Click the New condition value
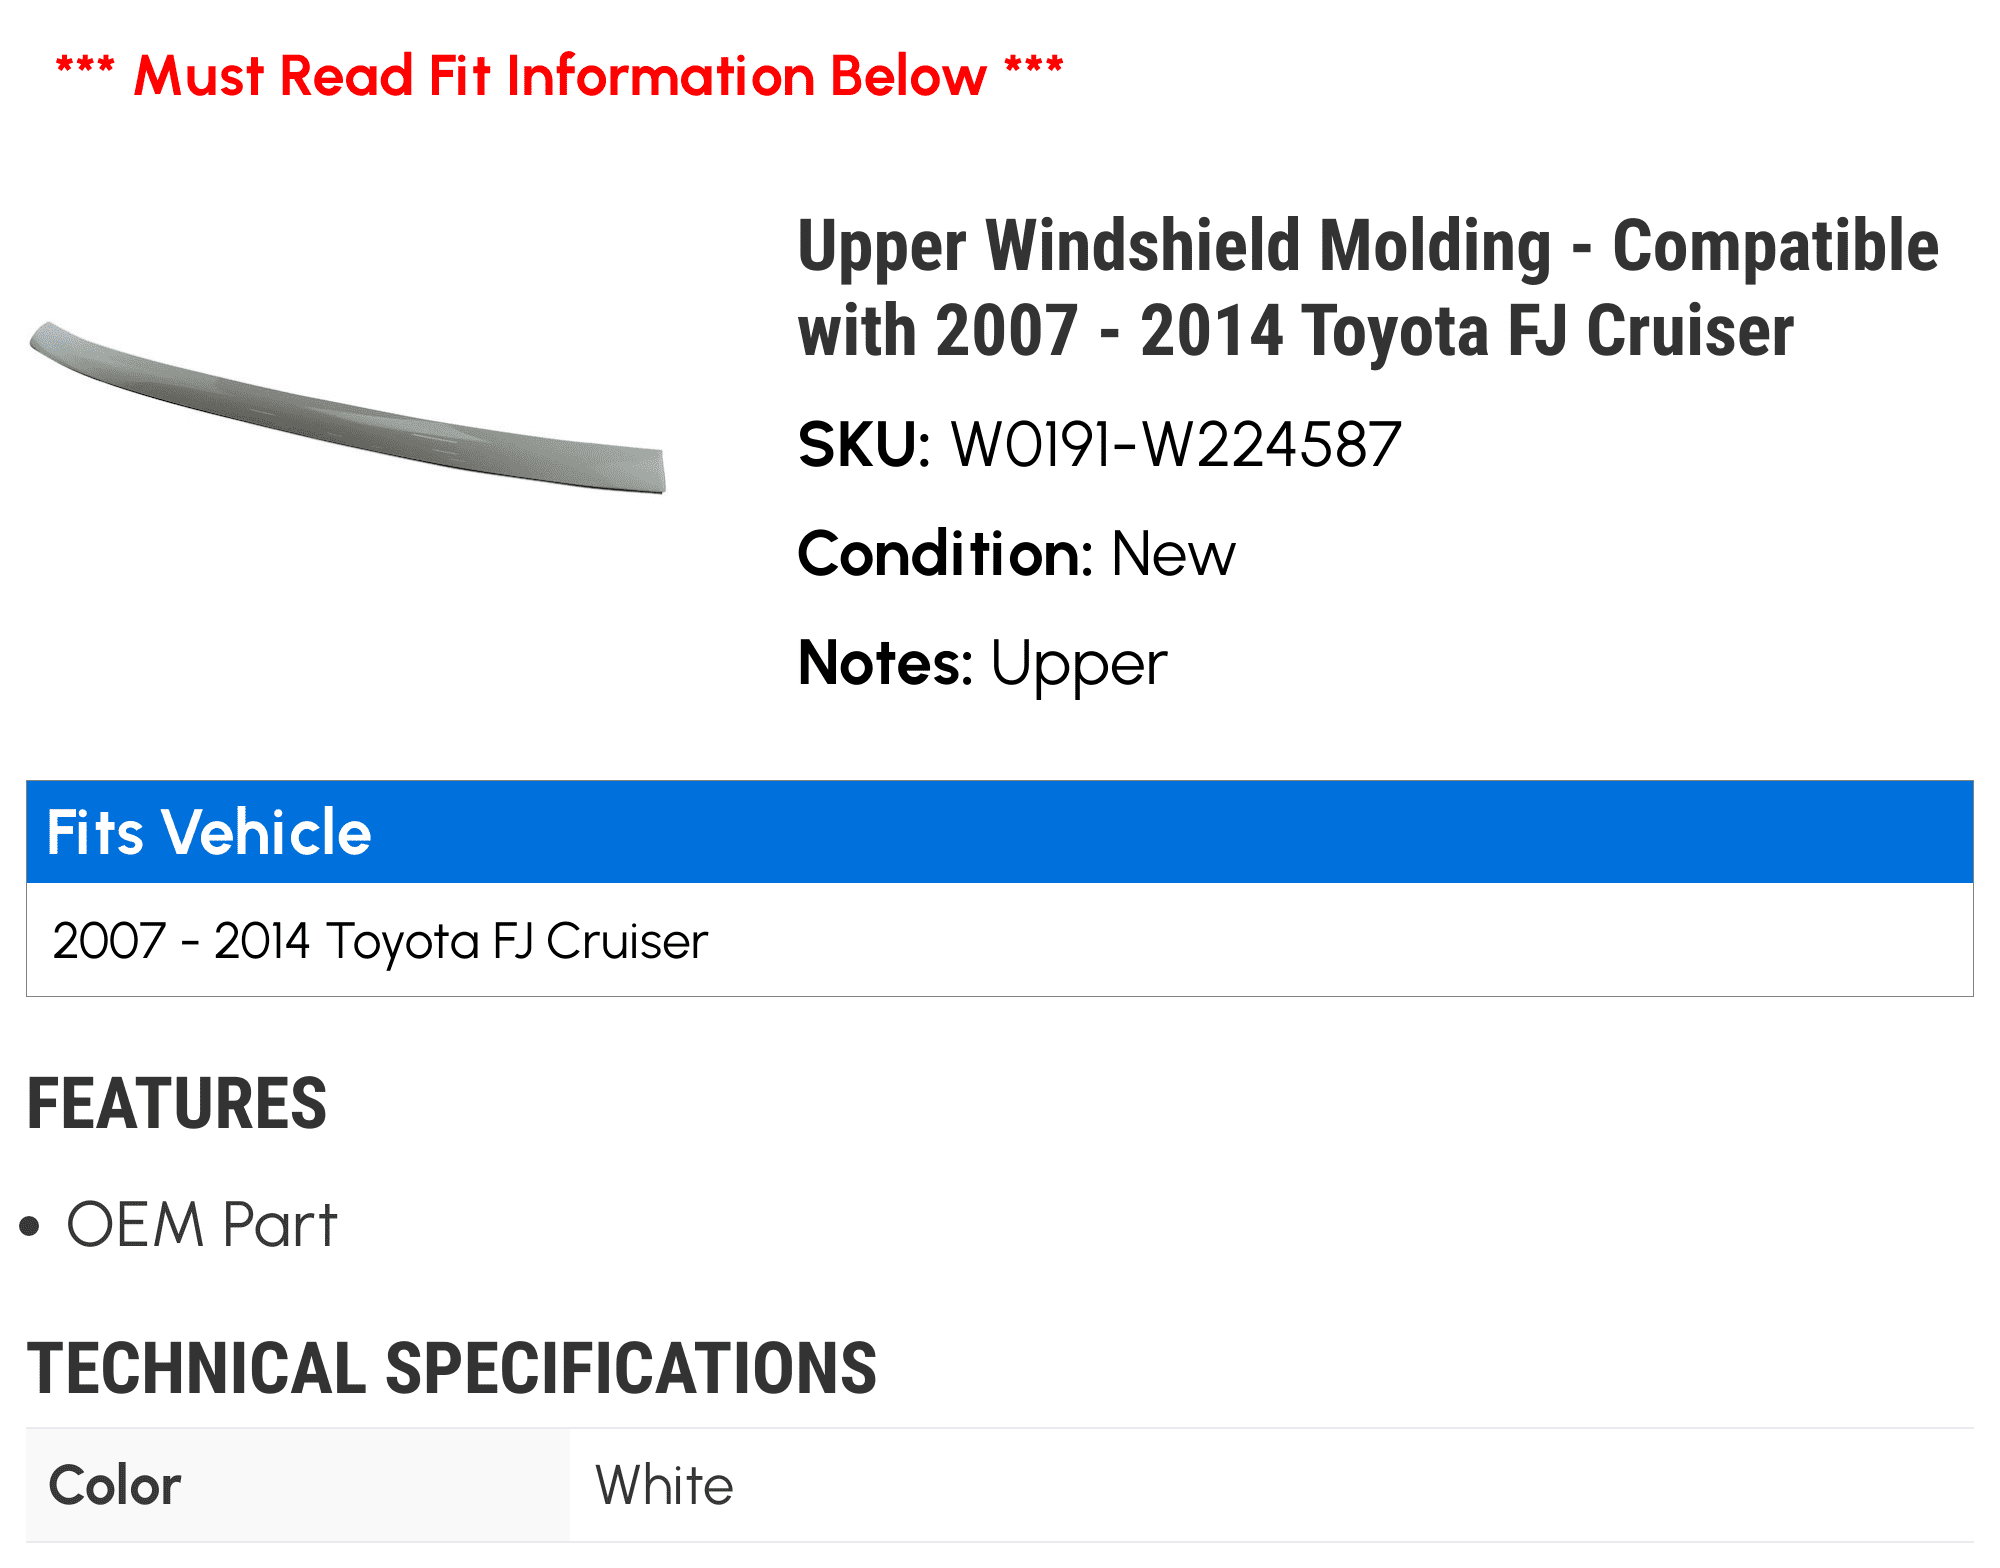Image resolution: width=2000 pixels, height=1568 pixels. [x=1173, y=554]
